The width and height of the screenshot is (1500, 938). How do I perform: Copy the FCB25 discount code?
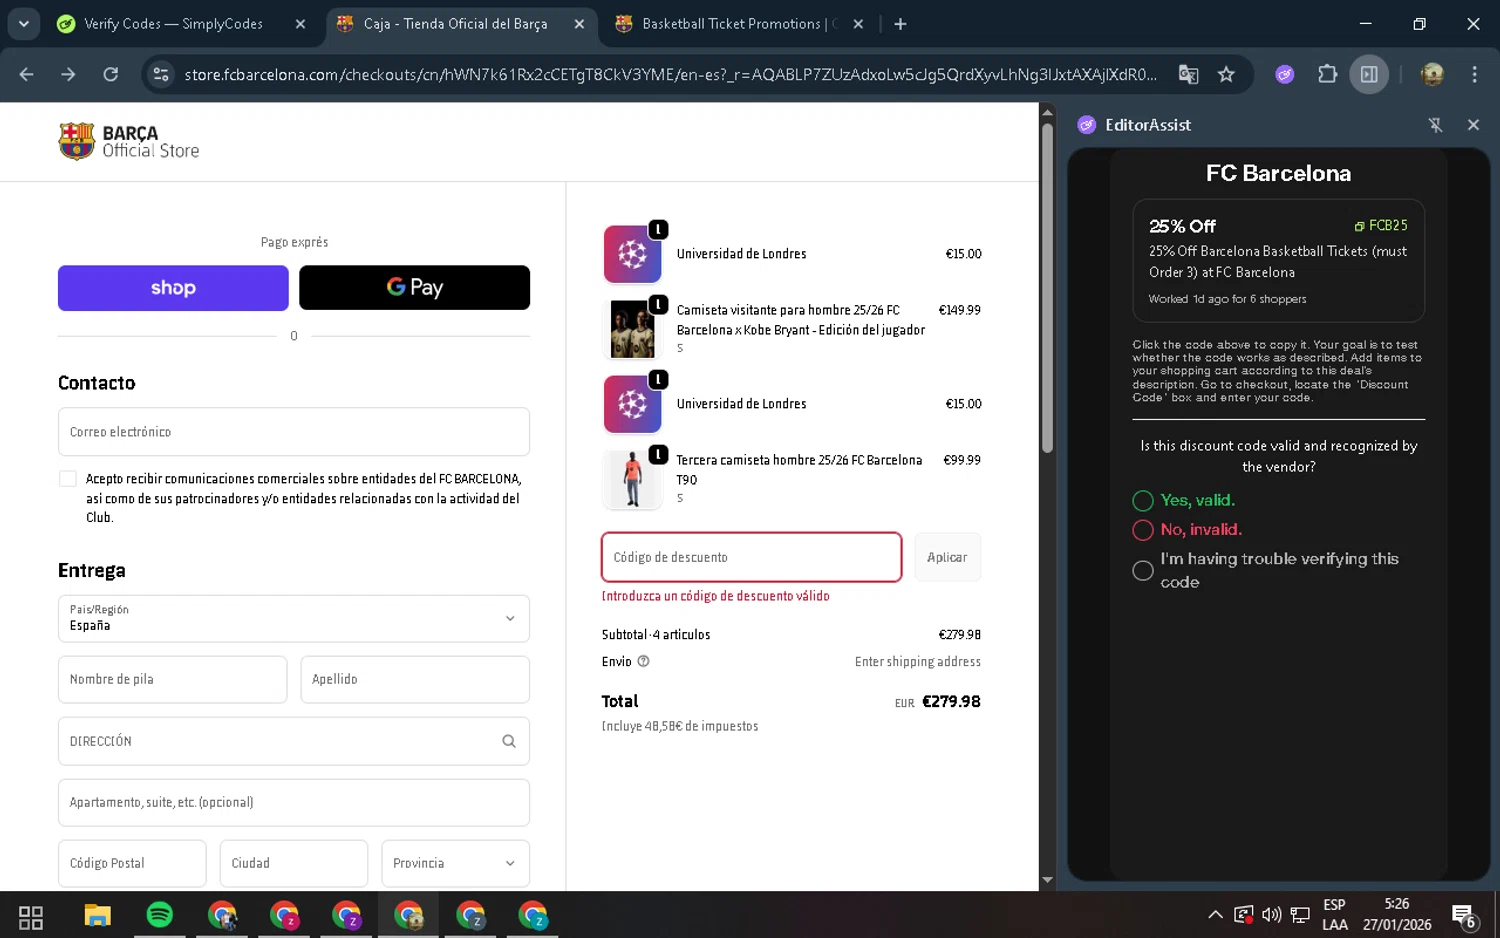click(1381, 226)
